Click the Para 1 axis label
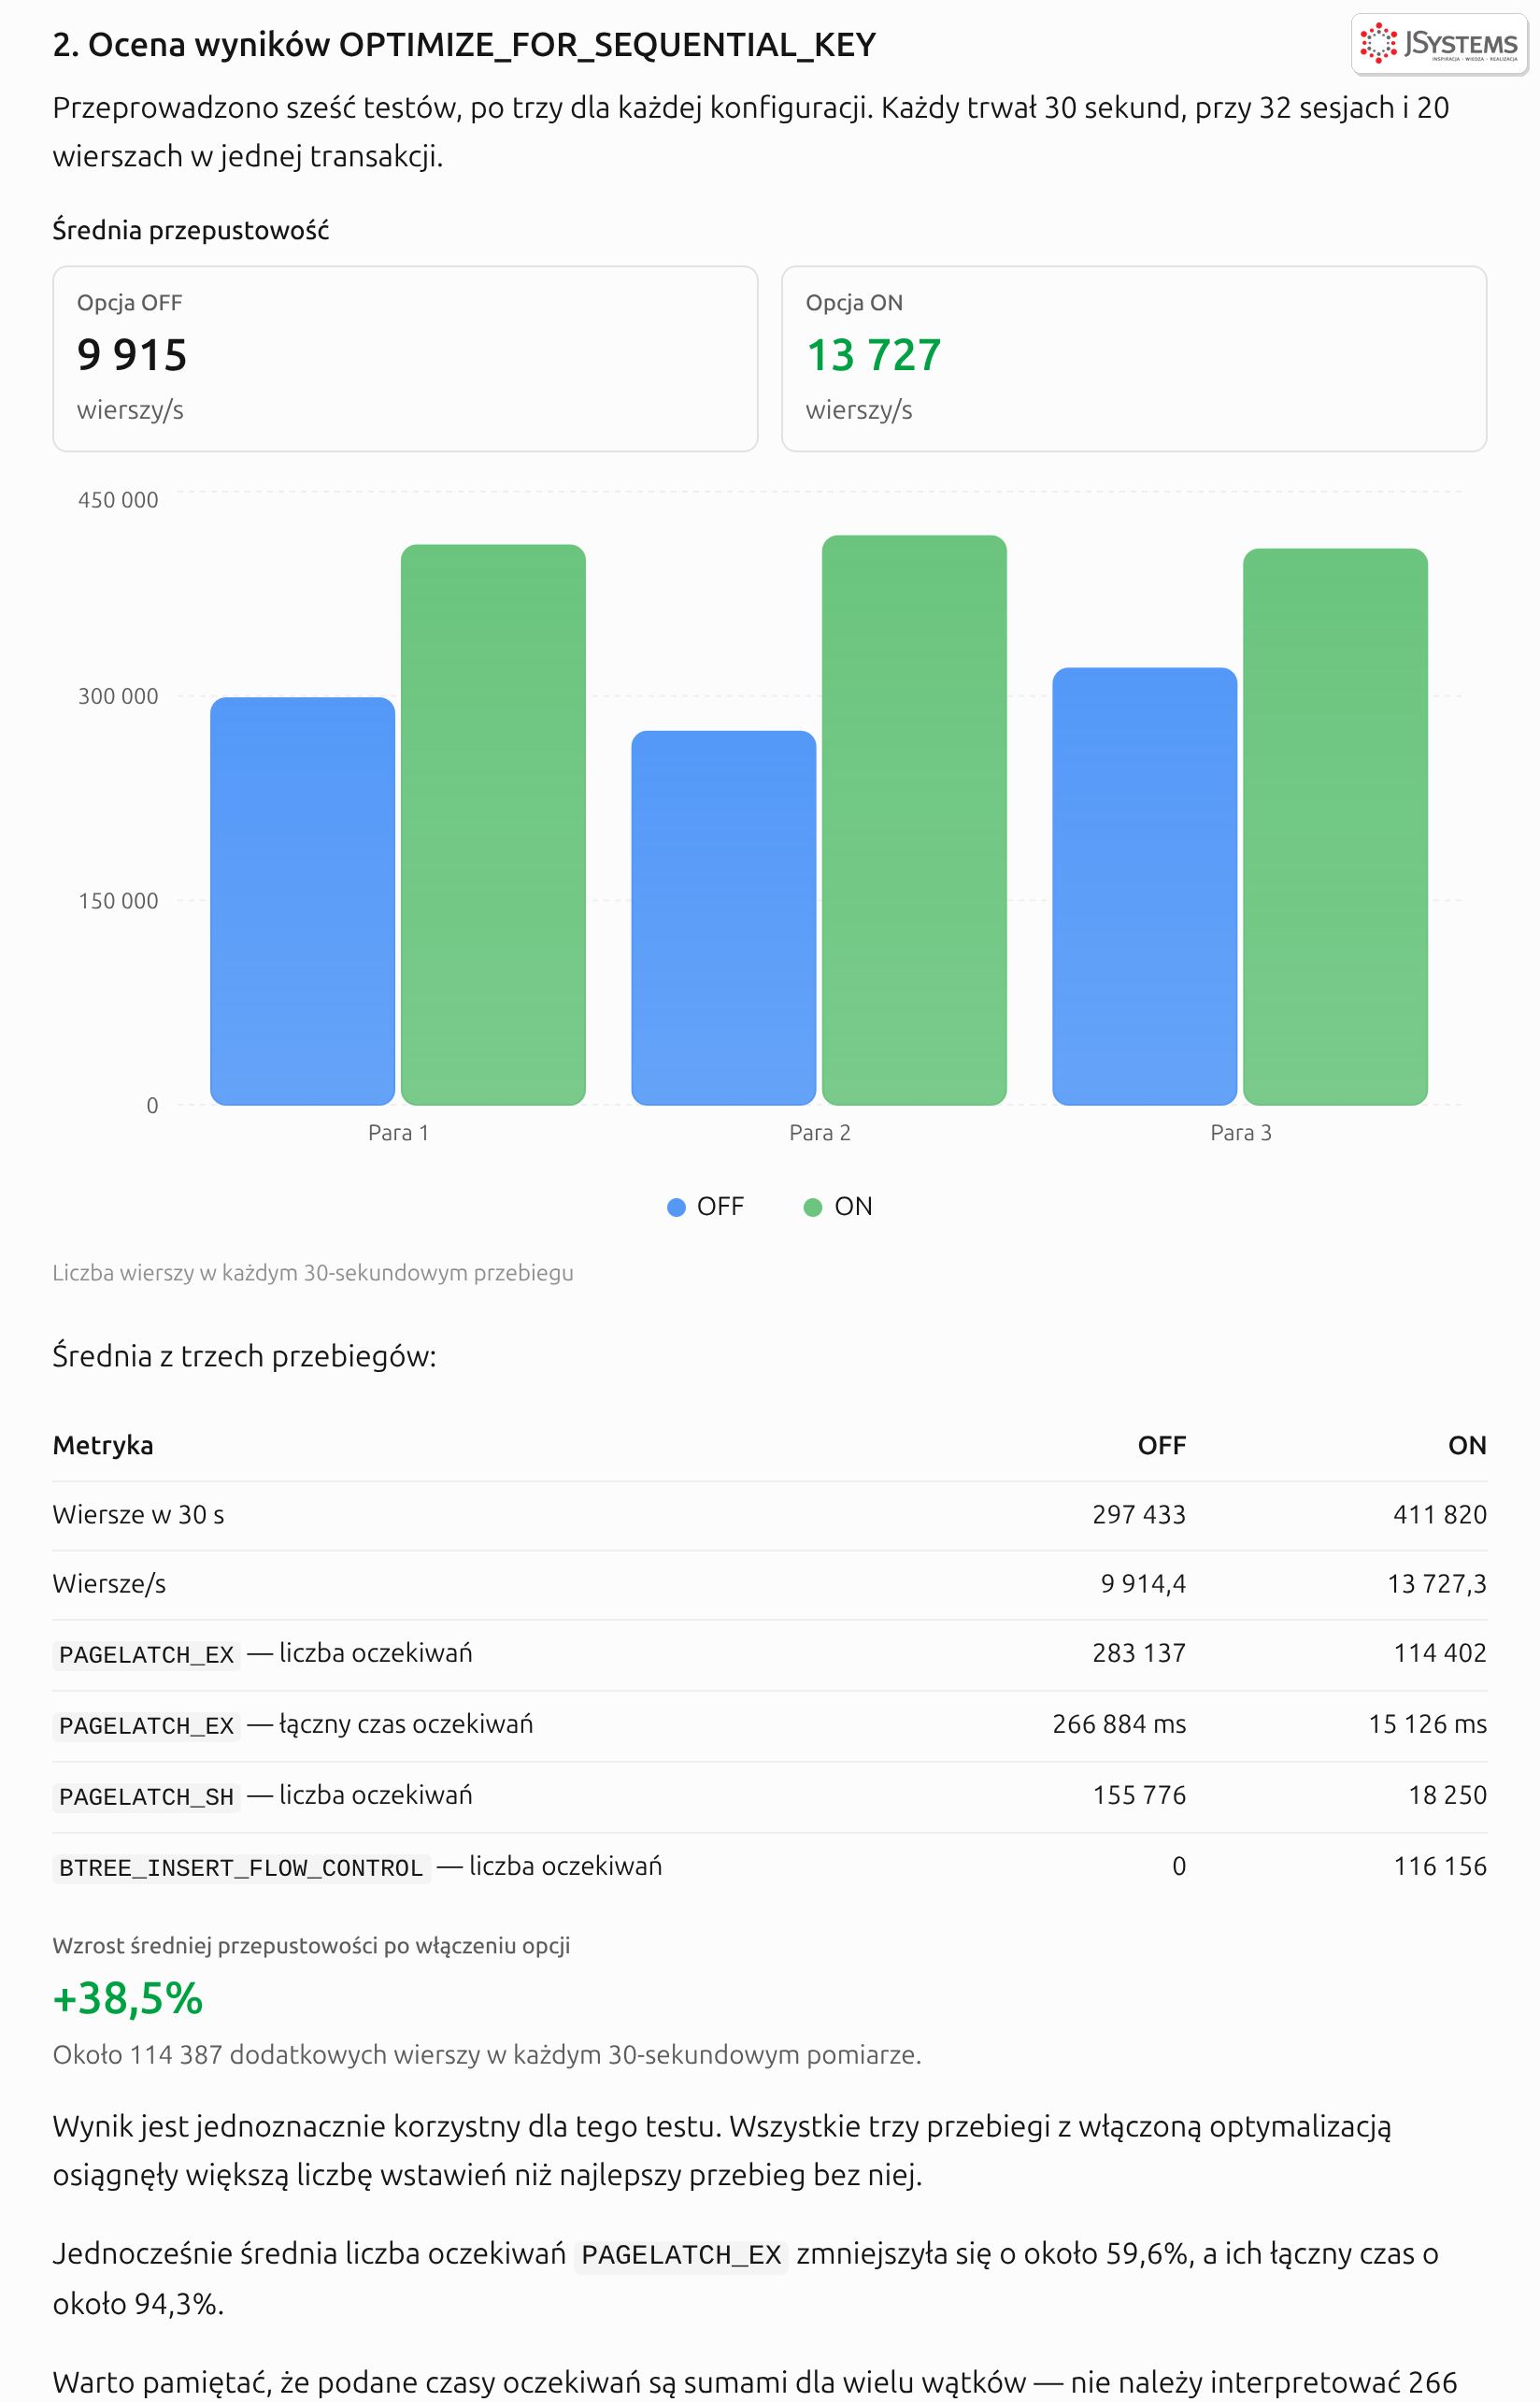The image size is (1540, 2402). coord(398,1132)
